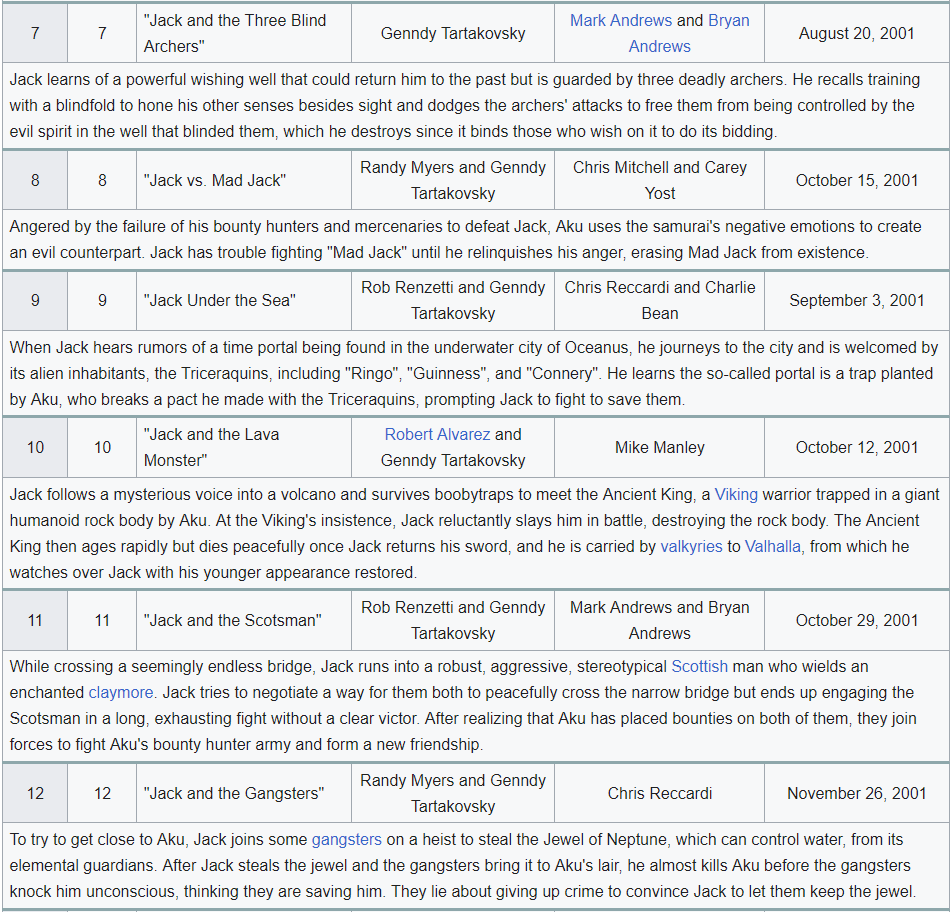This screenshot has width=951, height=912.
Task: Follow the Robert Alvarez link
Action: point(437,434)
